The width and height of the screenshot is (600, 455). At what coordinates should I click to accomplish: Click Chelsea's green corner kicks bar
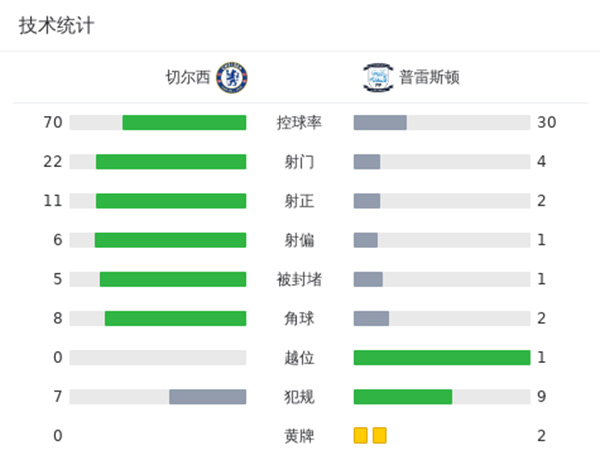tap(175, 318)
